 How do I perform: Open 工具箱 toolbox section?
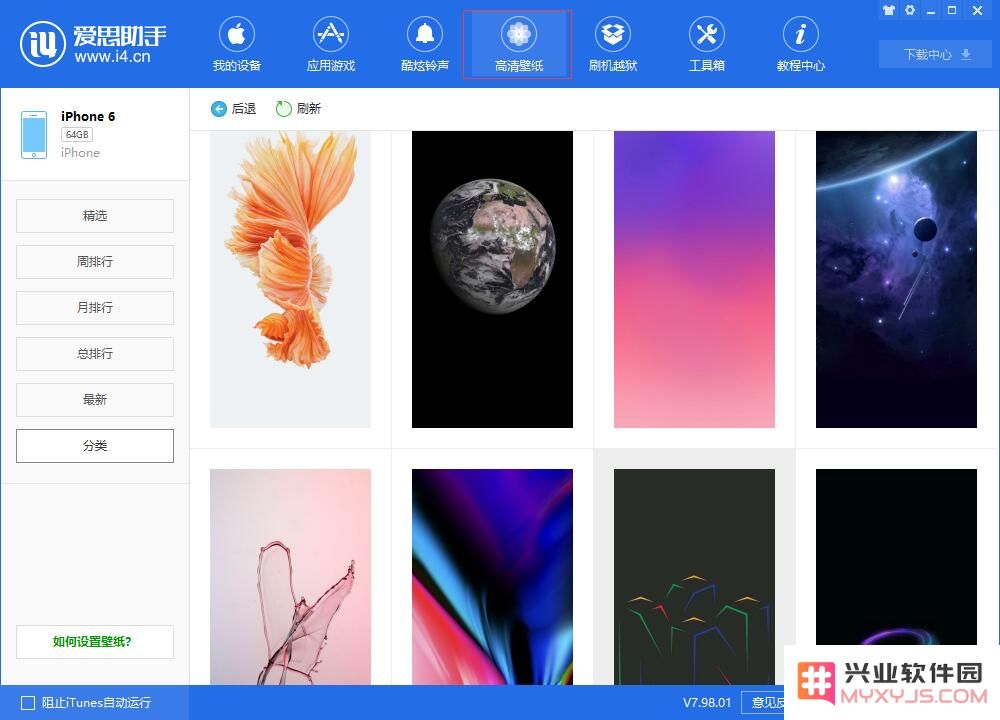point(707,44)
